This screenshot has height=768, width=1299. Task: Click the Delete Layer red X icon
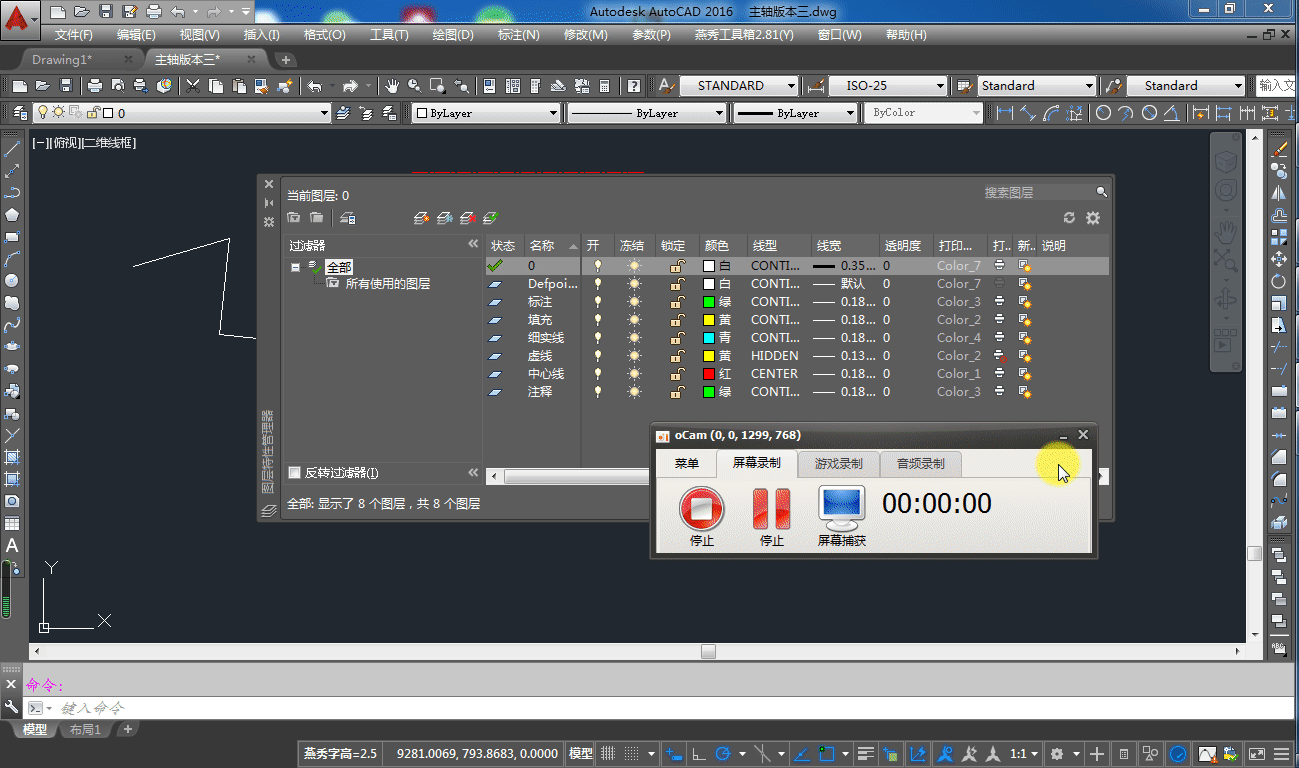pyautogui.click(x=467, y=218)
